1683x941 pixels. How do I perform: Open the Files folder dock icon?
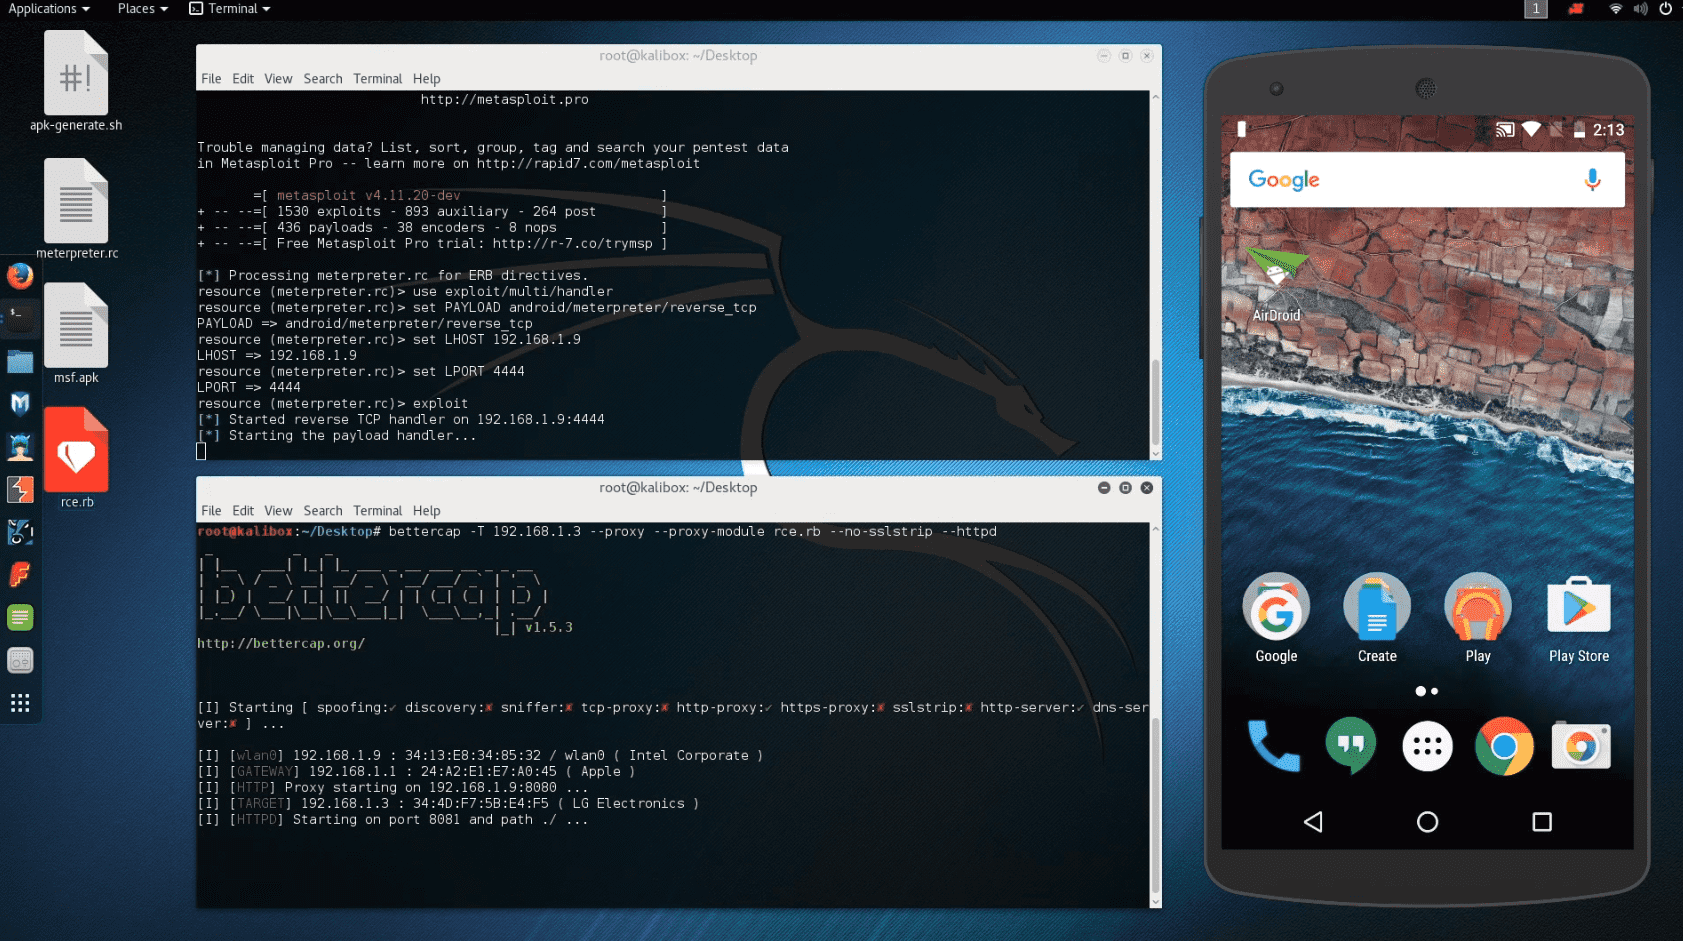[20, 361]
